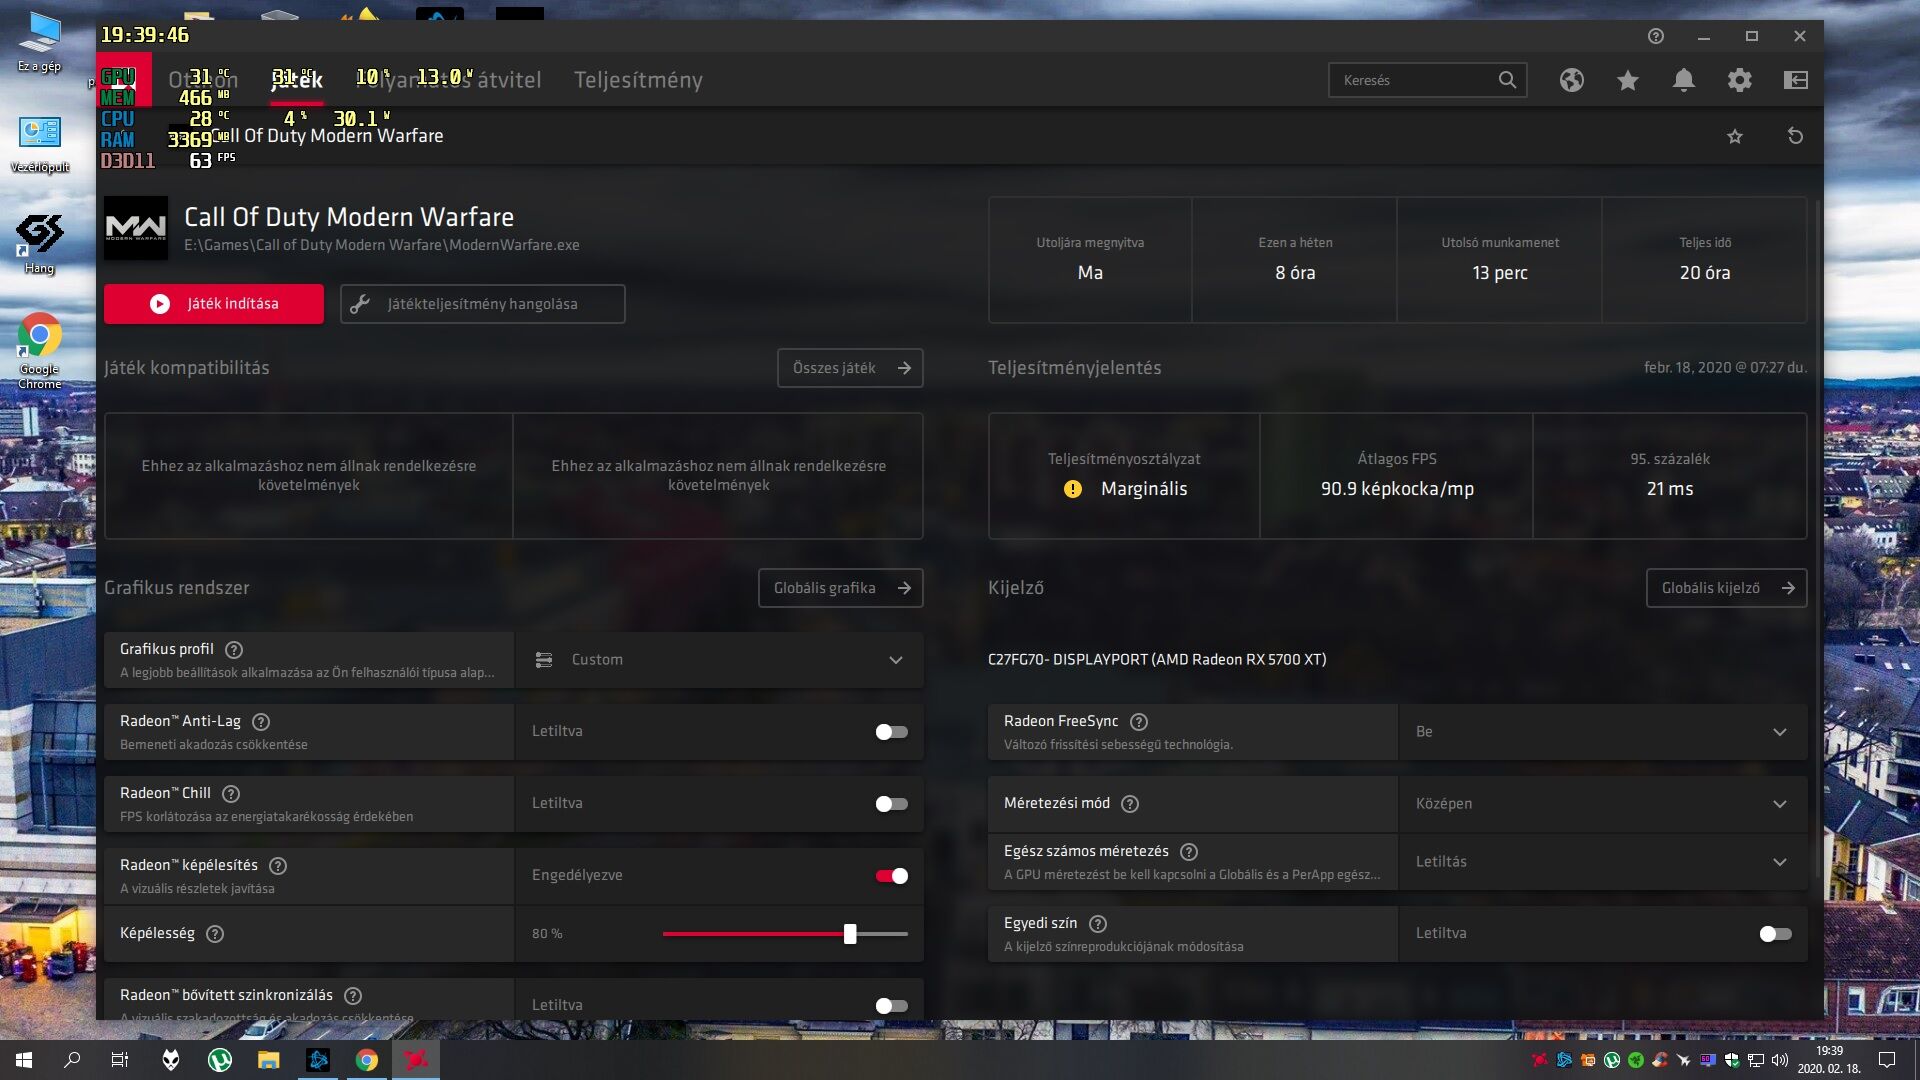
Task: Toggle Radeon Anti-Lag switch
Action: 891,732
